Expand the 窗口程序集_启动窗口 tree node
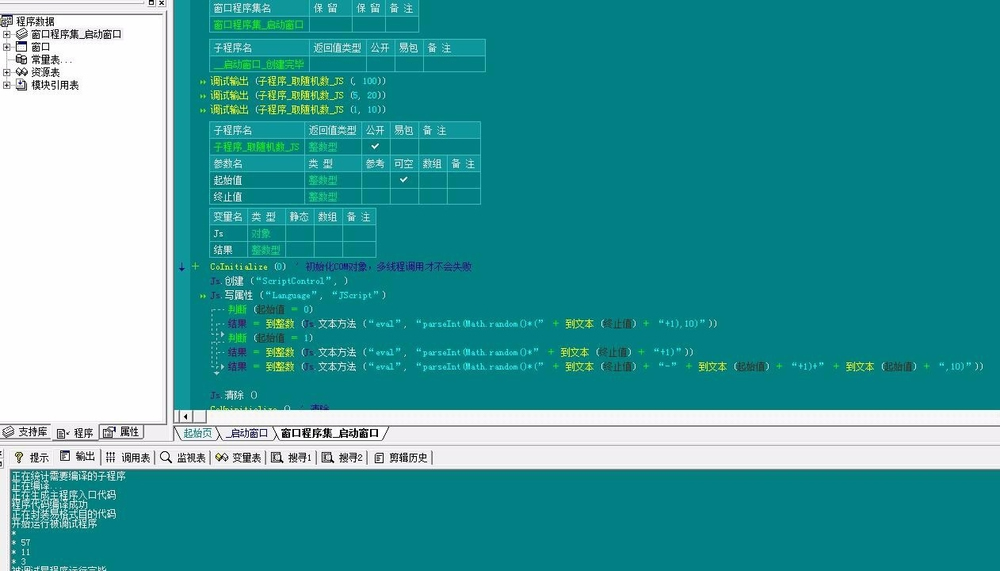 (x=7, y=34)
